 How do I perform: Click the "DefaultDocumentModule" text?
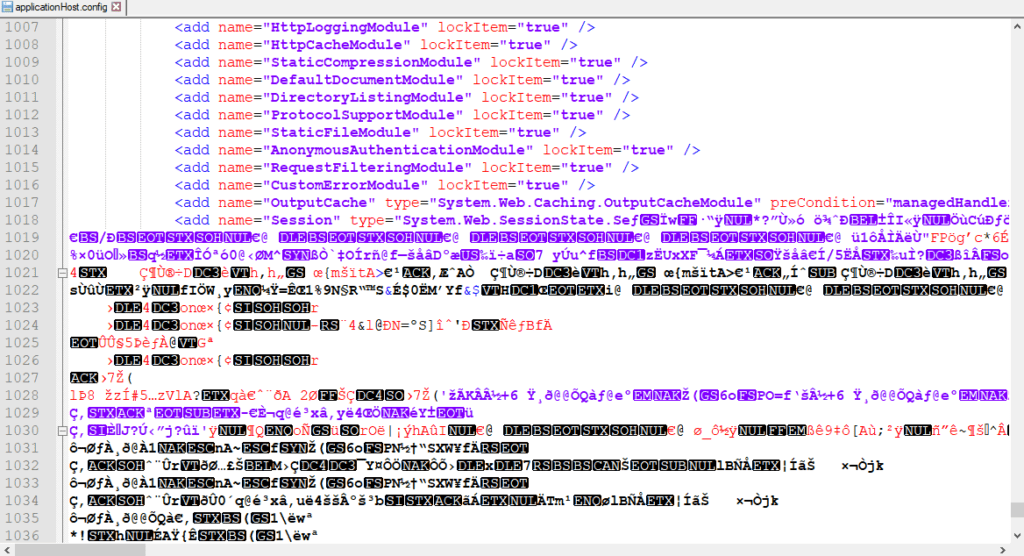(x=362, y=80)
